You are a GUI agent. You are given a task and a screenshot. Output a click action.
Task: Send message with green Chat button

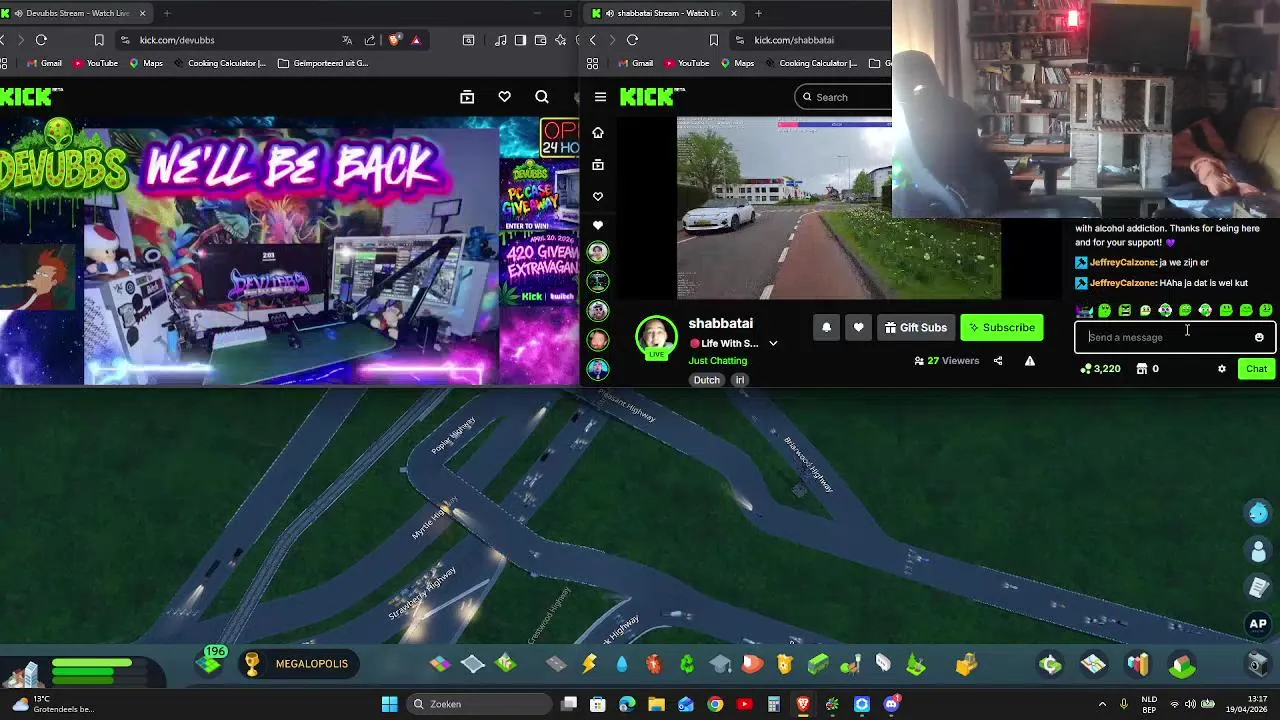pyautogui.click(x=1256, y=369)
